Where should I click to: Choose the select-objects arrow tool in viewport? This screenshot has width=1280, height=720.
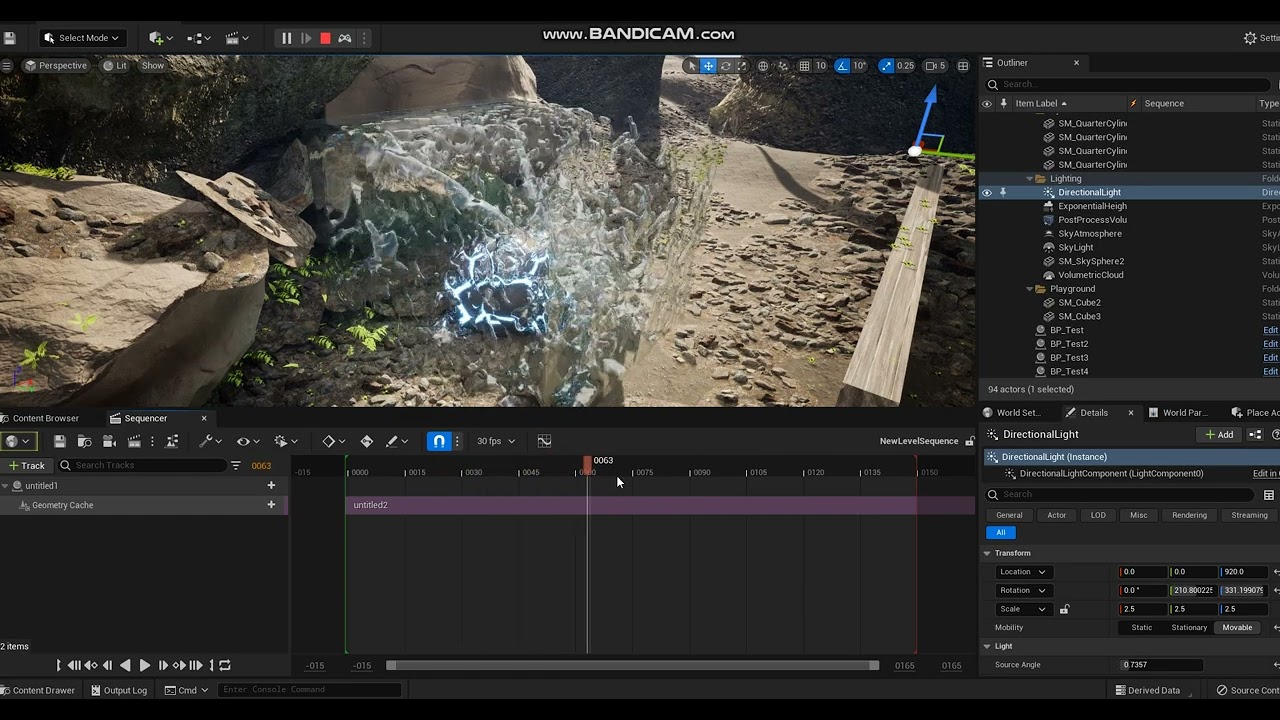coord(691,66)
